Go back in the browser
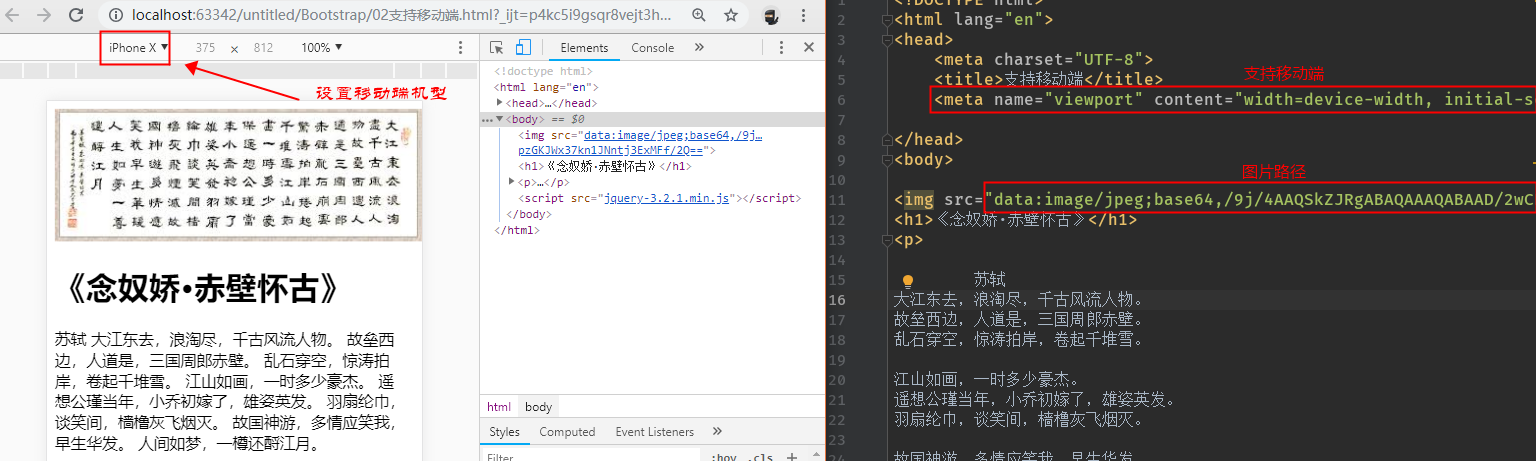This screenshot has height=461, width=1536. (x=14, y=16)
